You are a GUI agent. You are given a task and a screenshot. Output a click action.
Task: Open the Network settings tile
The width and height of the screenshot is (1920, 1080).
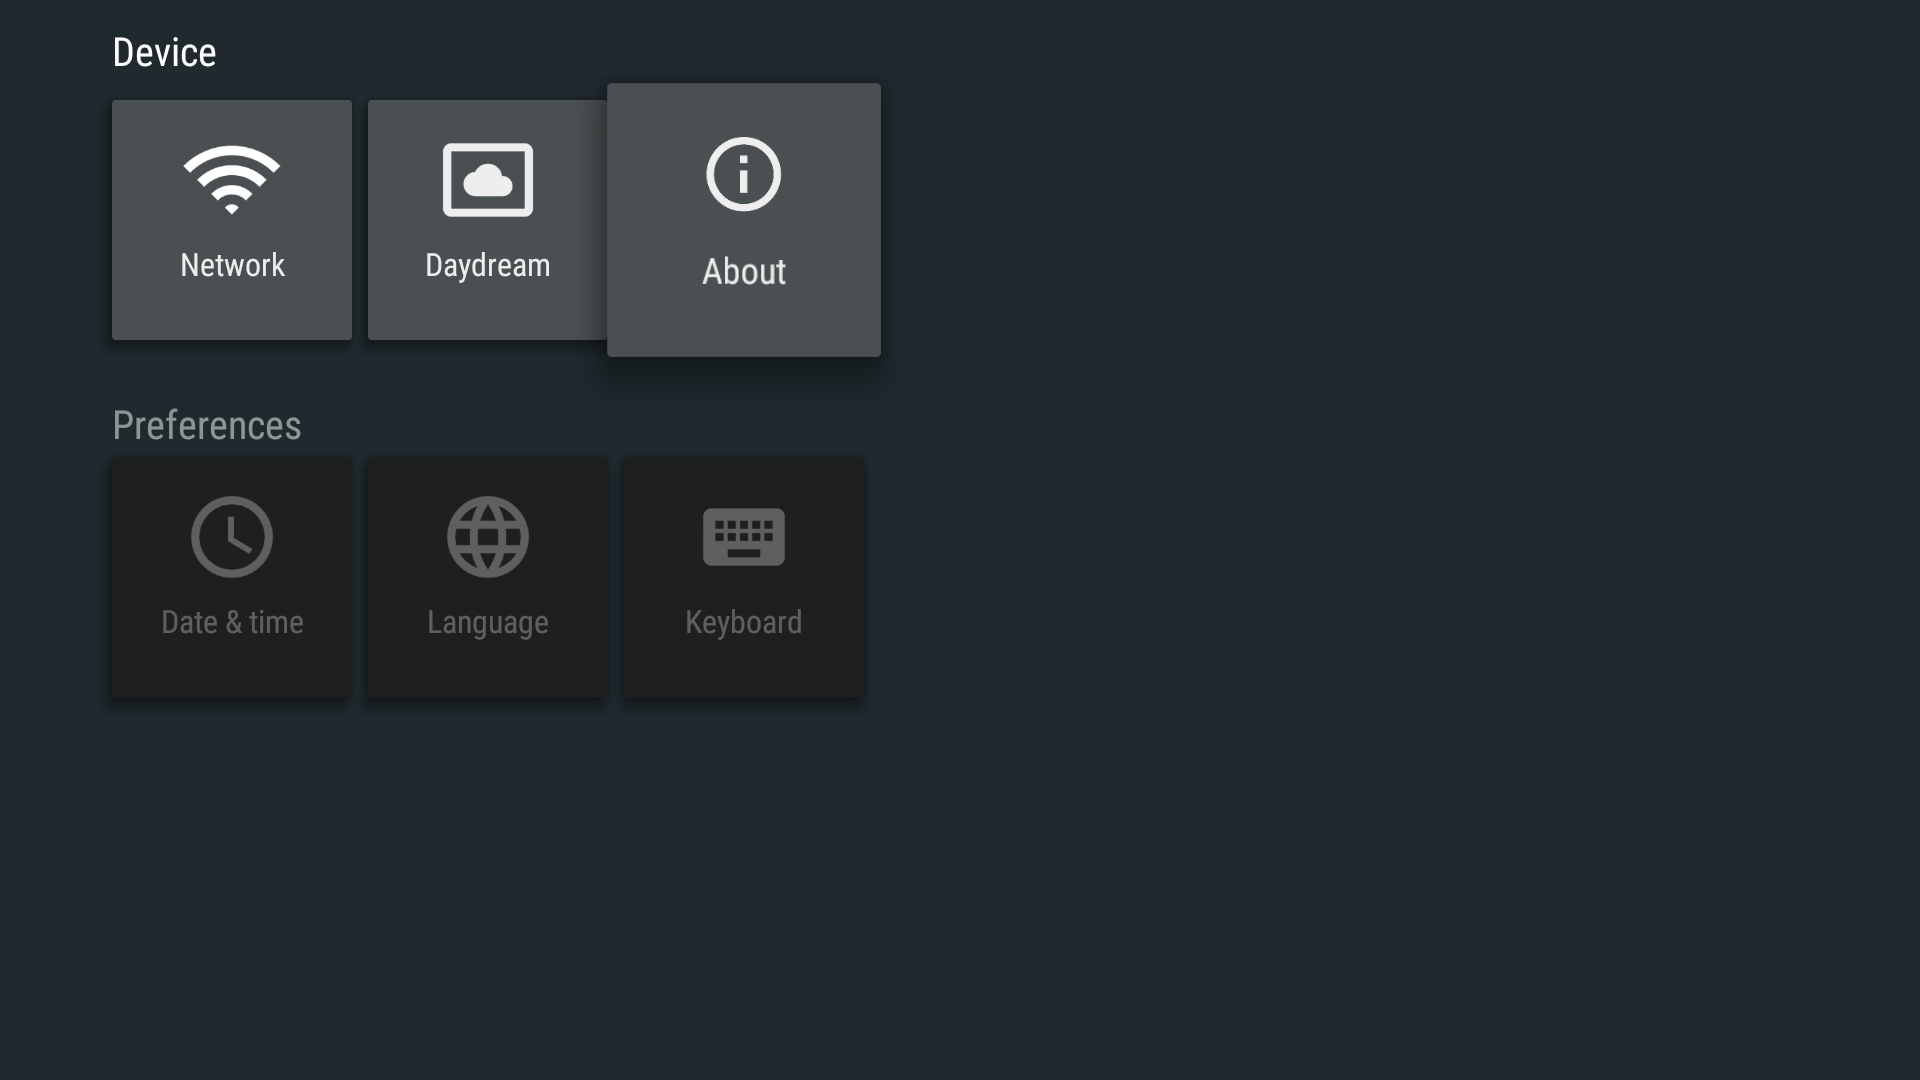(232, 220)
